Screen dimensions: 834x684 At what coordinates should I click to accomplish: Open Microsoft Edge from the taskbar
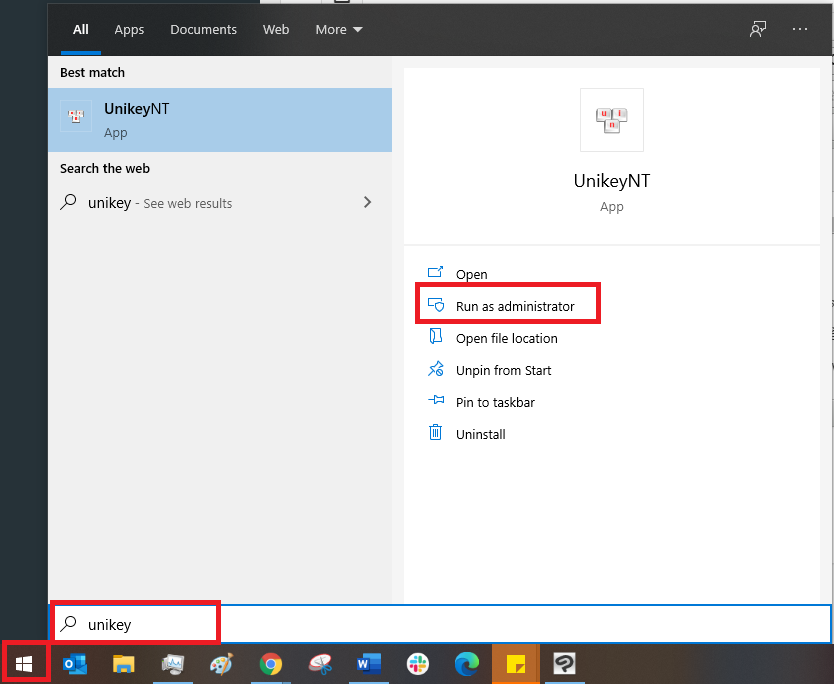466,664
